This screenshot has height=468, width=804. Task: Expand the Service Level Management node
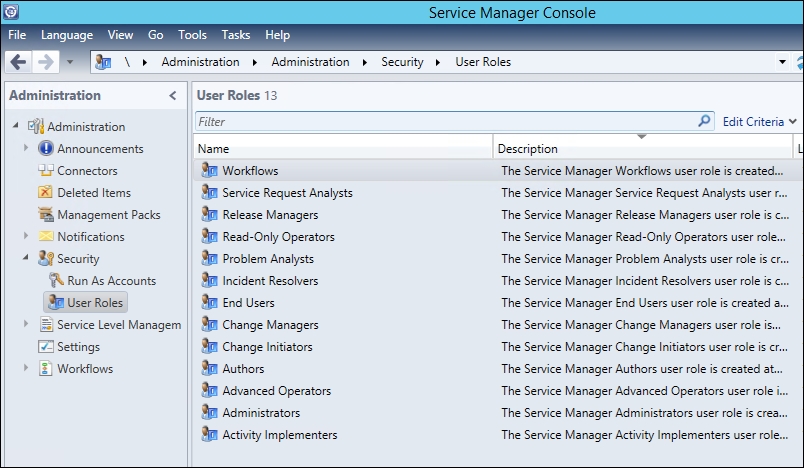coord(26,324)
